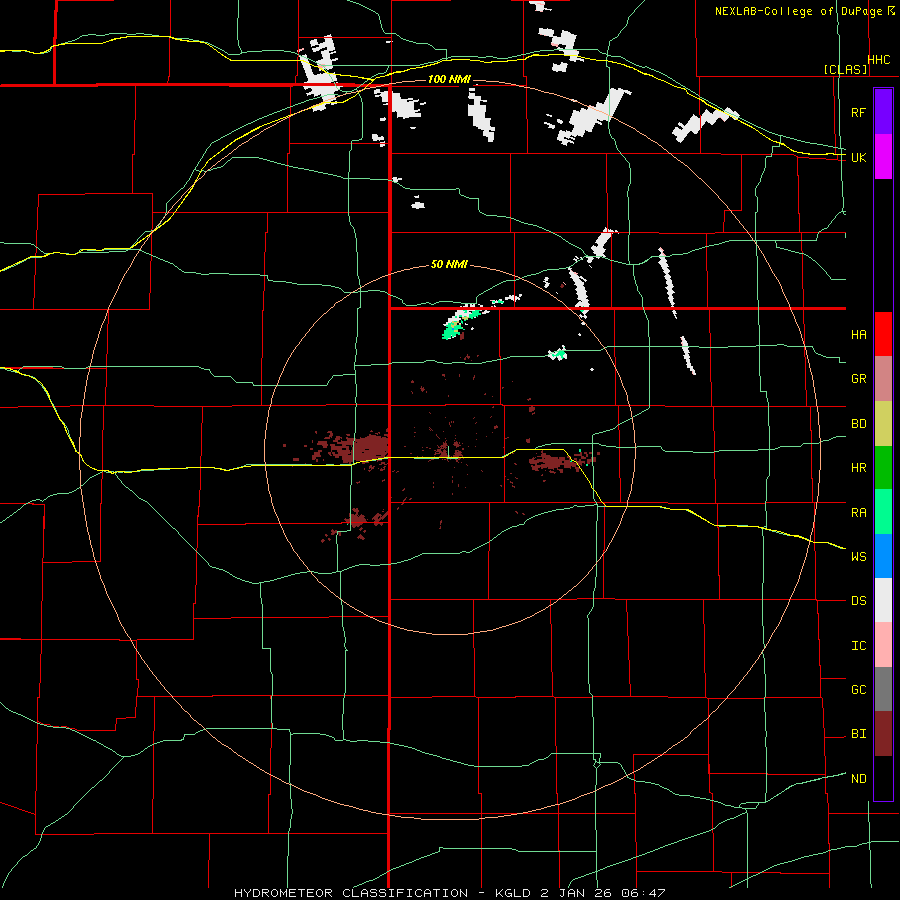Click the [CLAS] units label

[845, 69]
